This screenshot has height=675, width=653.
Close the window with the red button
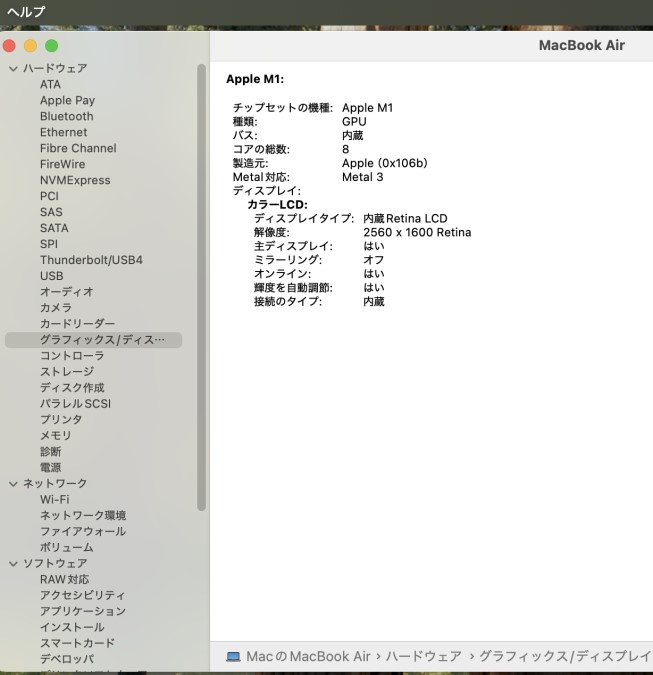tap(9, 46)
